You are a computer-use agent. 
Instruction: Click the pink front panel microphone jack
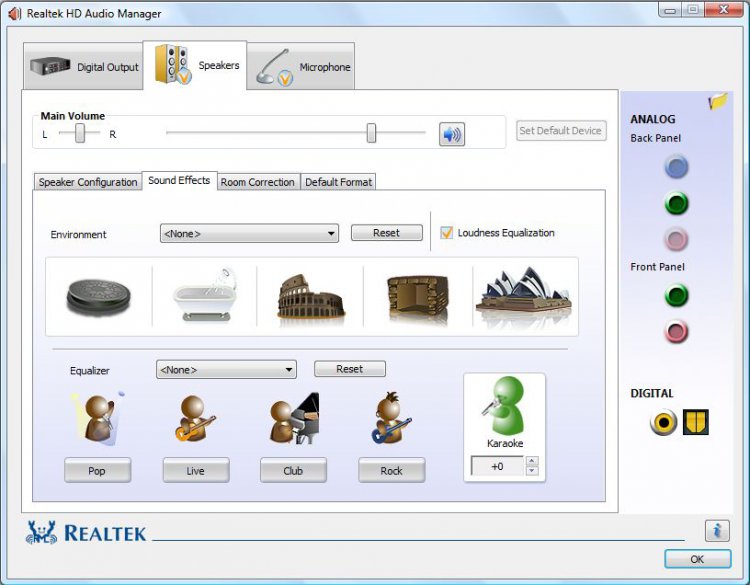tap(676, 331)
